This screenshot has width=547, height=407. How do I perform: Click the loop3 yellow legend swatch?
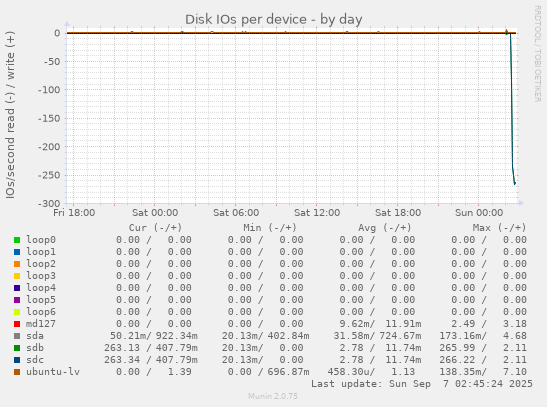coord(17,276)
